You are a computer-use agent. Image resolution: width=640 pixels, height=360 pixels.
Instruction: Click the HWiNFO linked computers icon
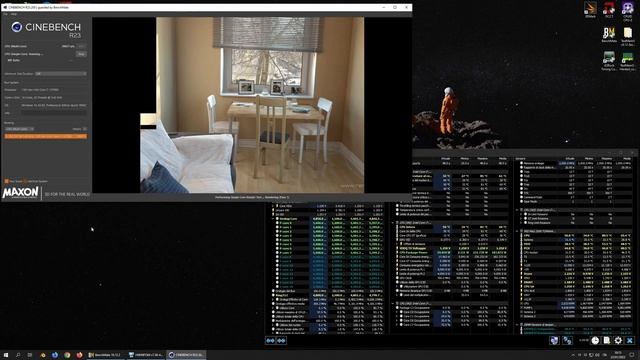[x=567, y=340]
